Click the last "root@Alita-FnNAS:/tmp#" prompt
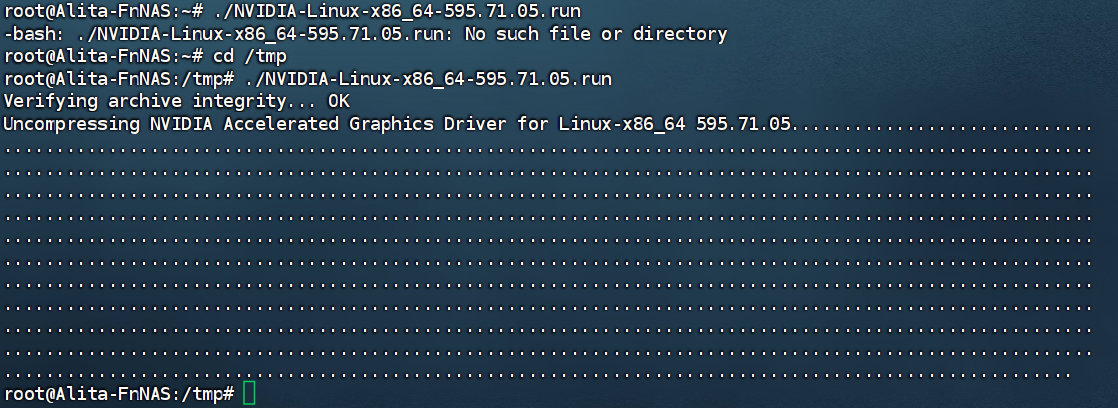Screen dimensions: 1118x408 (x=119, y=393)
